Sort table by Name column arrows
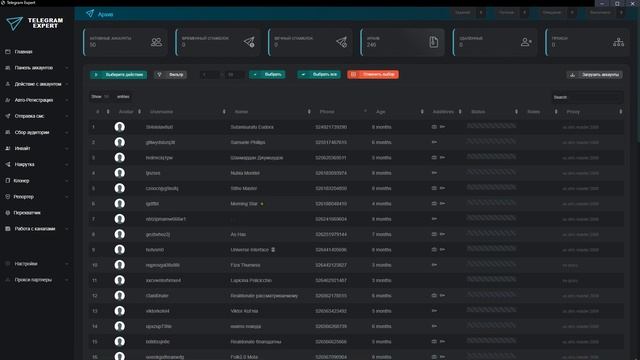The width and height of the screenshot is (640, 360). [309, 112]
